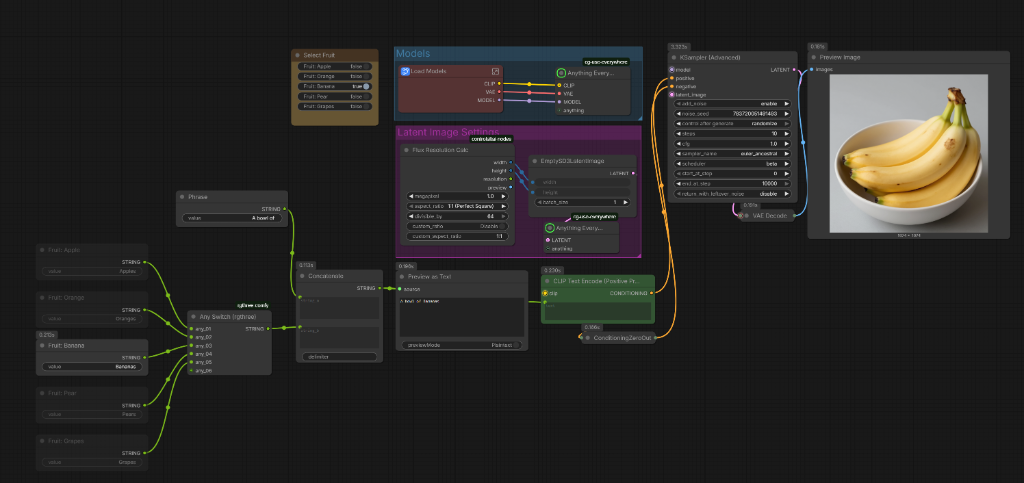Open the return_with_leftover_noise combo

click(x=733, y=194)
